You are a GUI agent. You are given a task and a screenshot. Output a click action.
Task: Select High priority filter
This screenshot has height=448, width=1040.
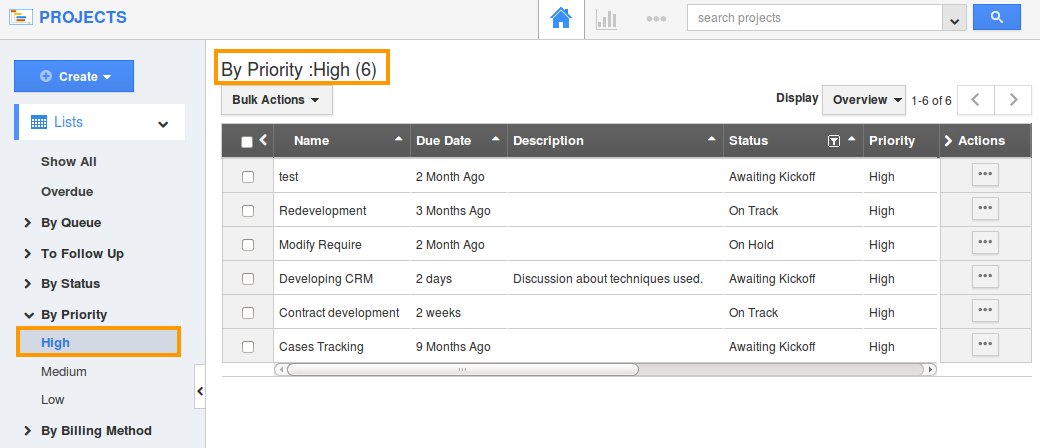tap(99, 342)
